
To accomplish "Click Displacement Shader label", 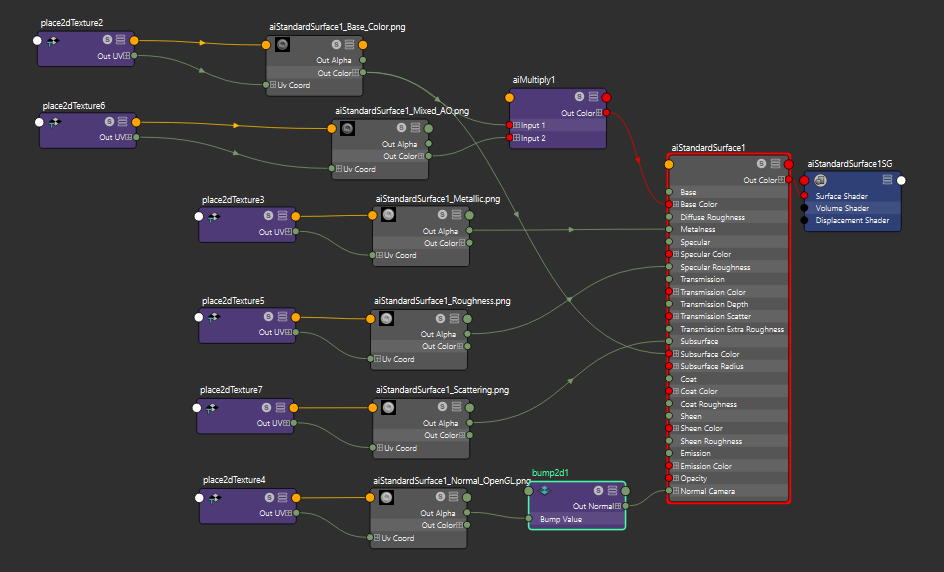I will pos(852,220).
